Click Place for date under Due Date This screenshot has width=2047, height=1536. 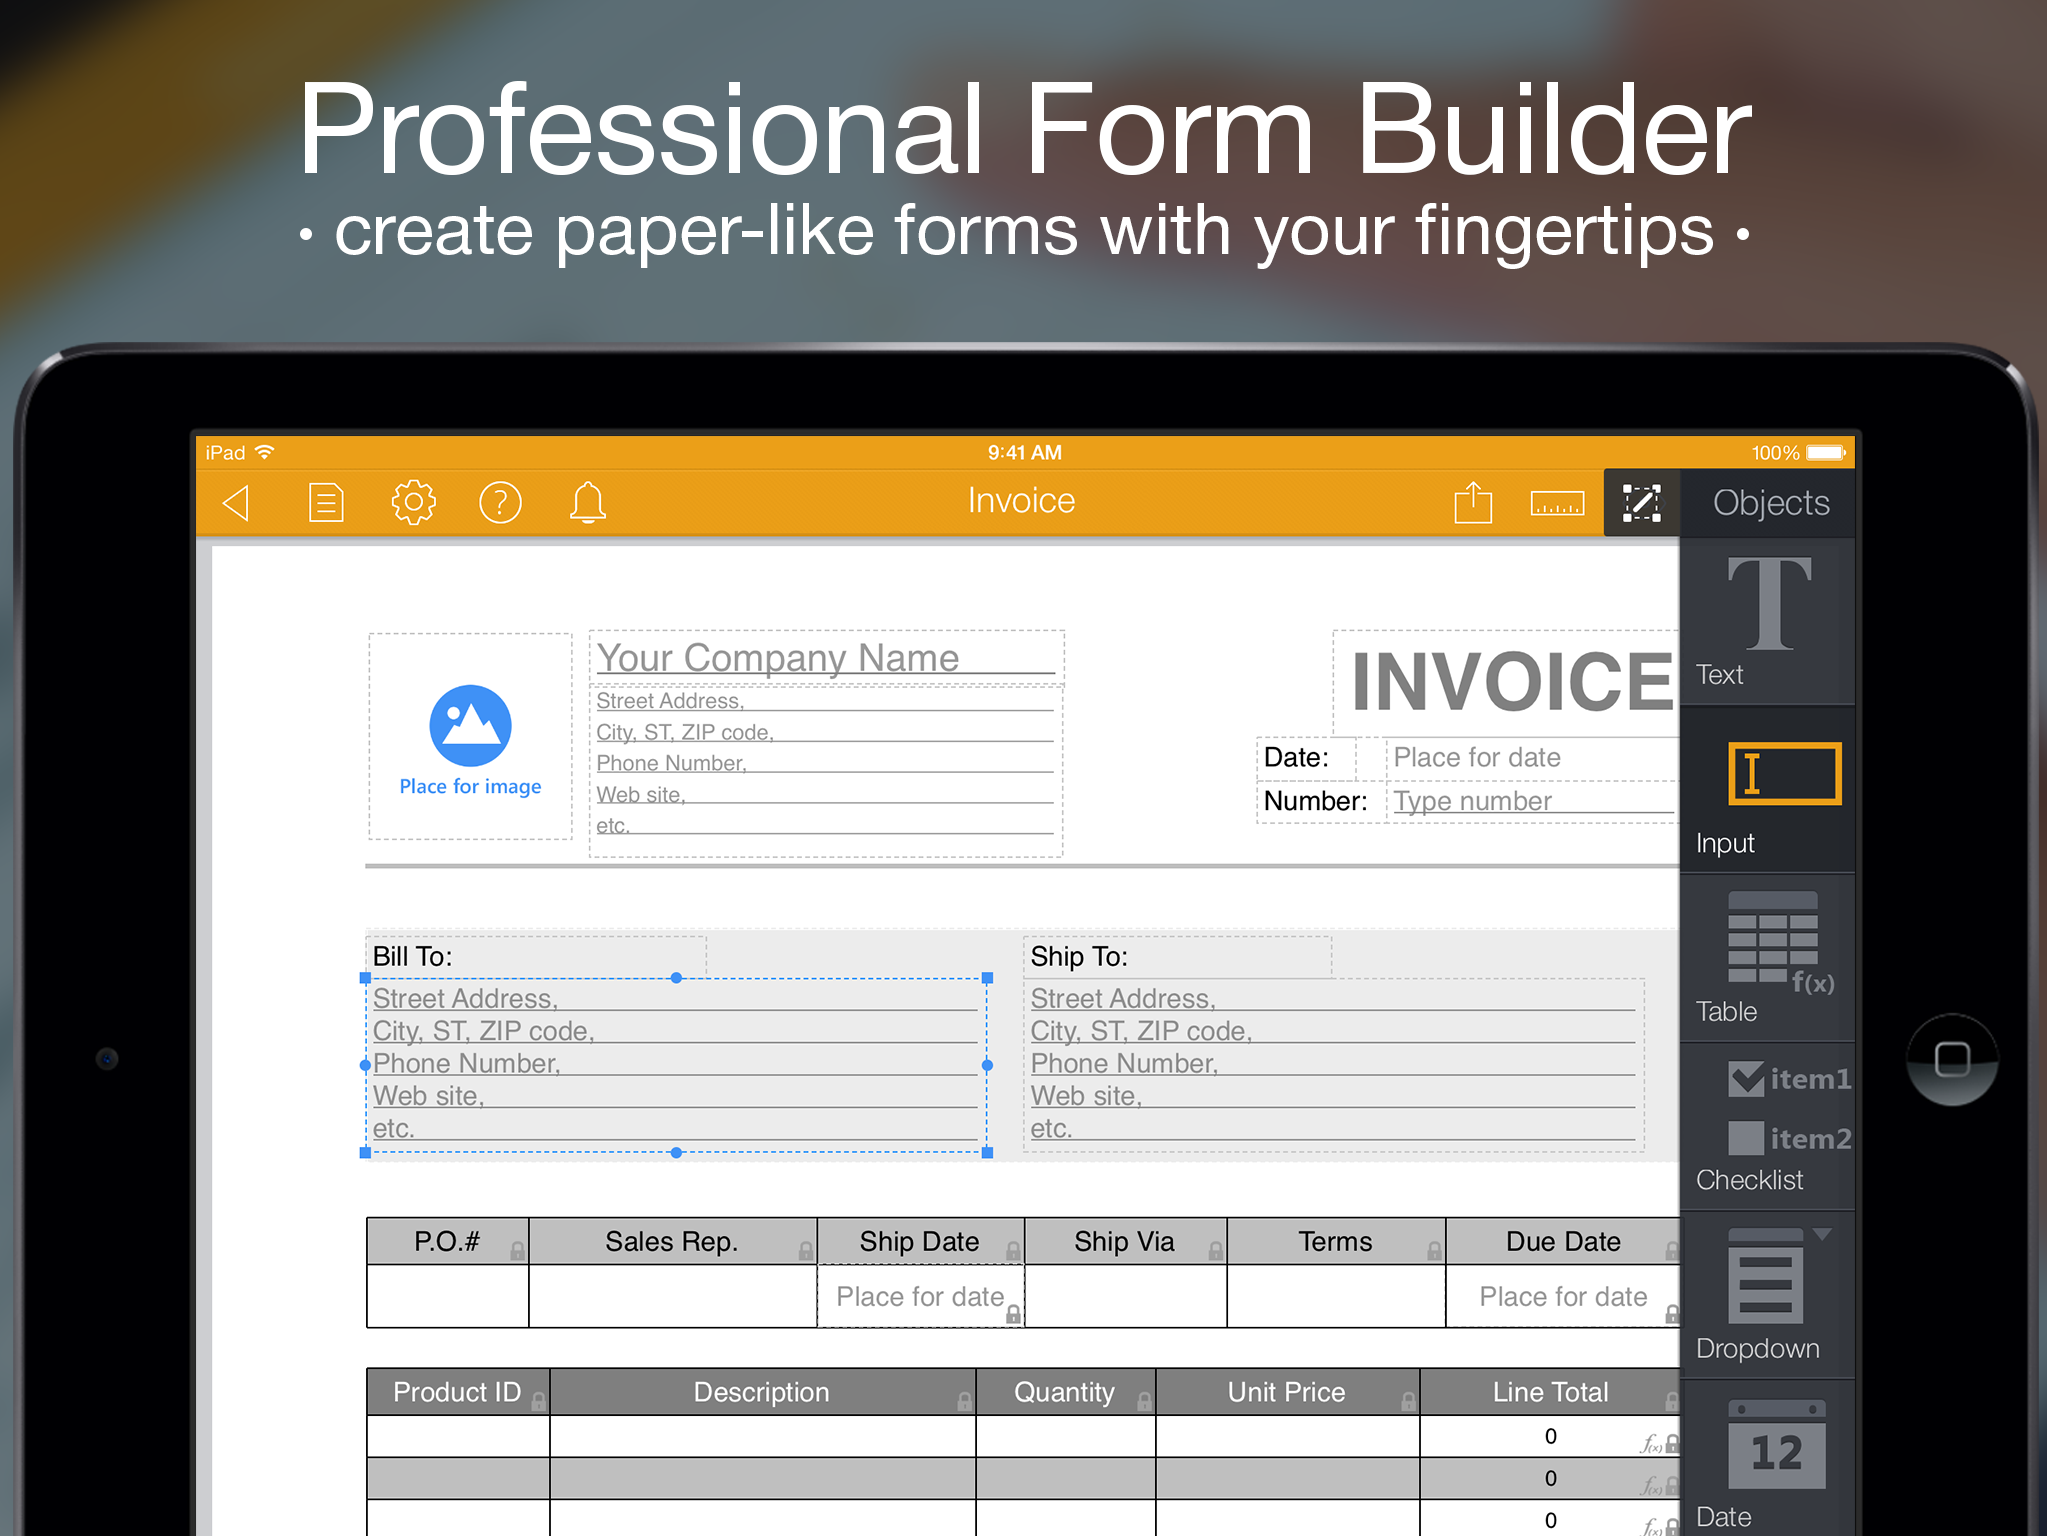click(x=1563, y=1297)
